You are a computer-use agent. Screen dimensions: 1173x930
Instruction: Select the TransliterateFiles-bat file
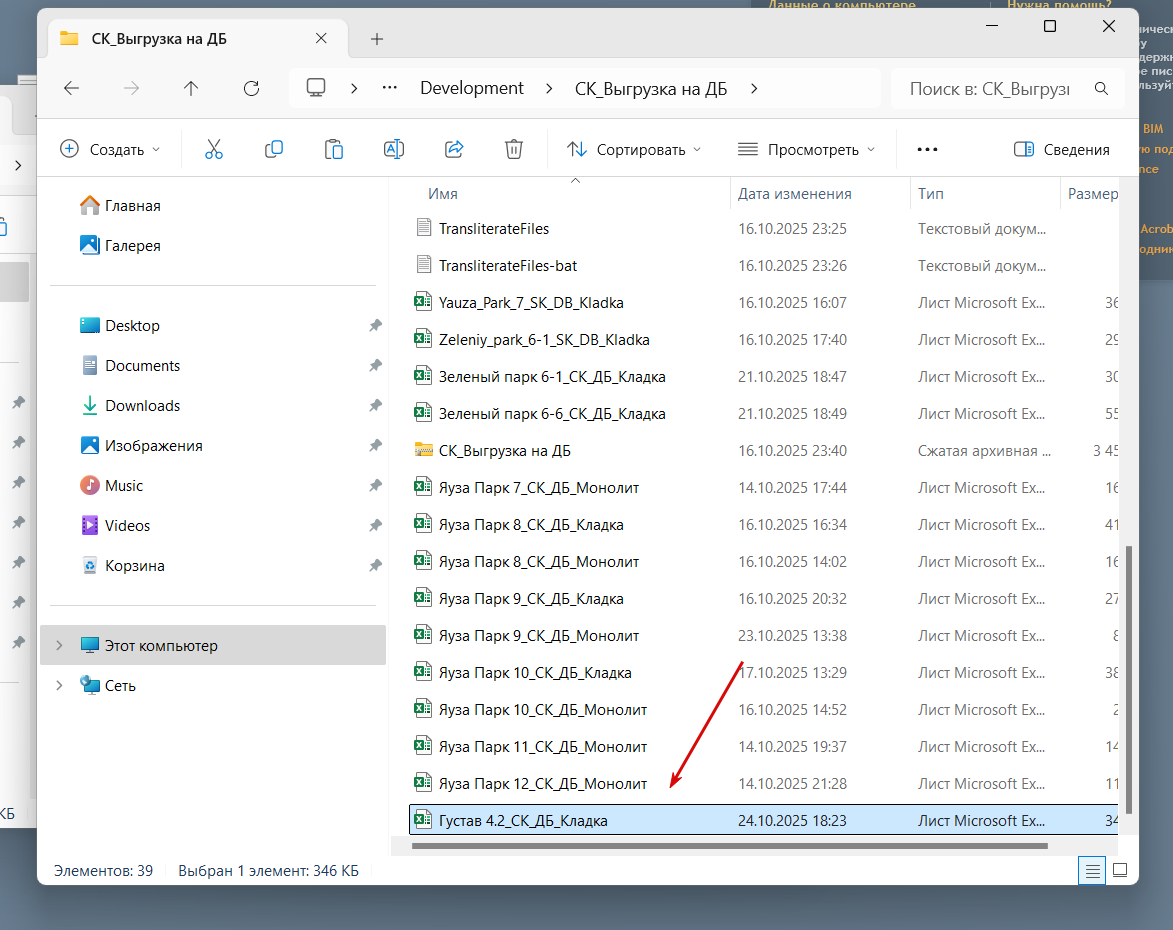[x=763, y=266]
